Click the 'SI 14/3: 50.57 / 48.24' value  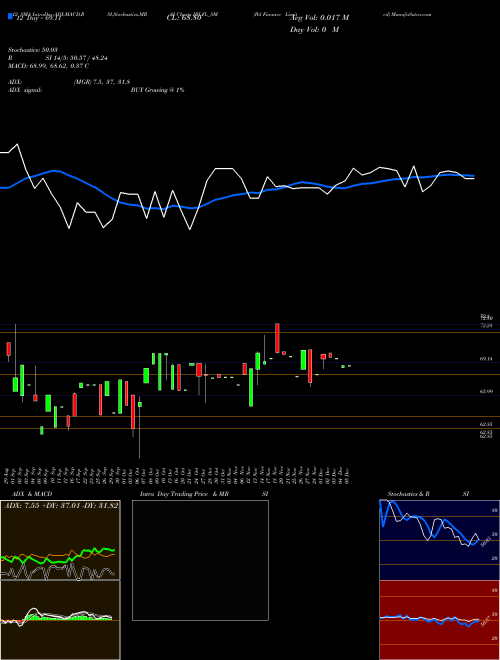(77, 58)
